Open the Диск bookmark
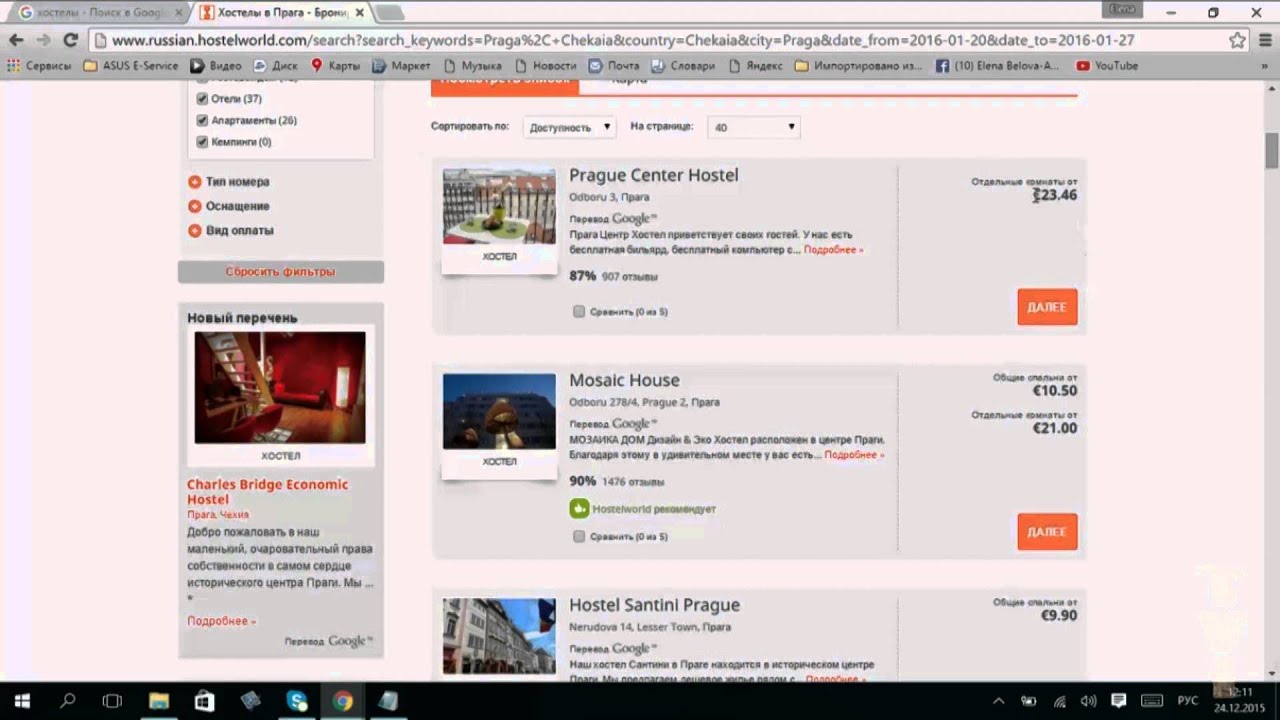This screenshot has width=1280, height=720. pos(276,66)
